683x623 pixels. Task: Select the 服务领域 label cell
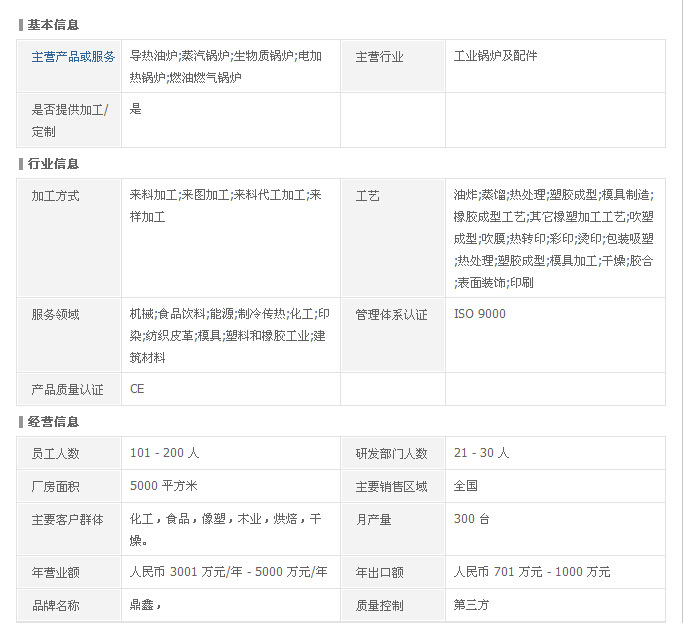click(x=55, y=315)
